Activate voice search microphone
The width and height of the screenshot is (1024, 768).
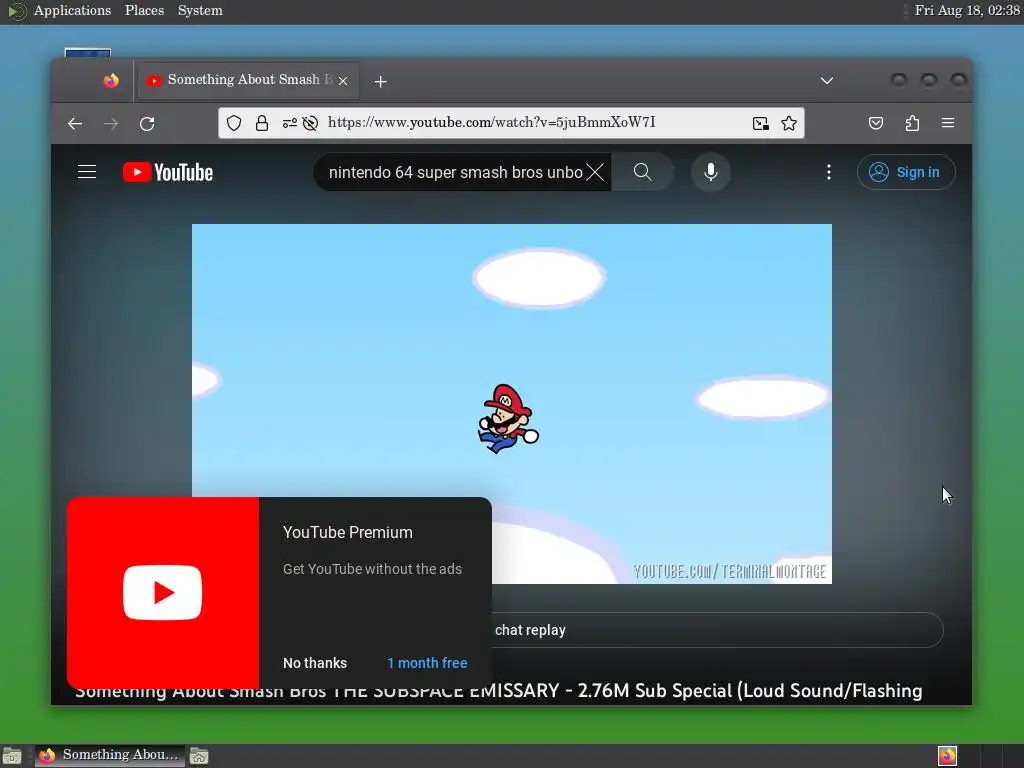[711, 172]
